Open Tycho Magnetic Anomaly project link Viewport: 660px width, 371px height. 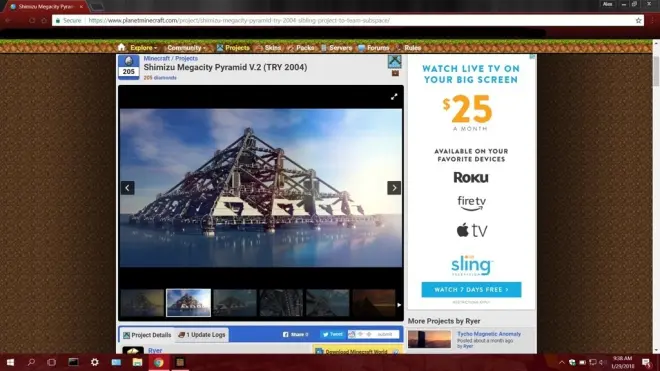[489, 334]
